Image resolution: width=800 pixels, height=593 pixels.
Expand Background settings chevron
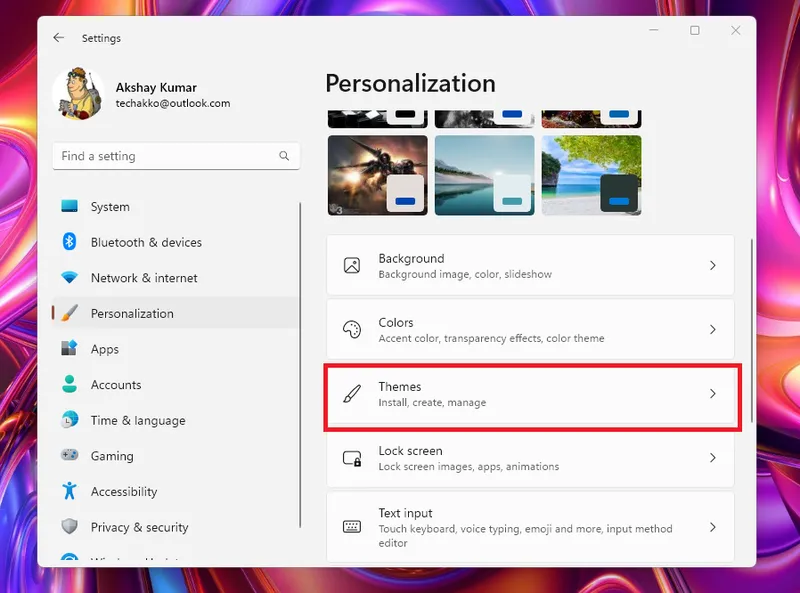tap(713, 265)
